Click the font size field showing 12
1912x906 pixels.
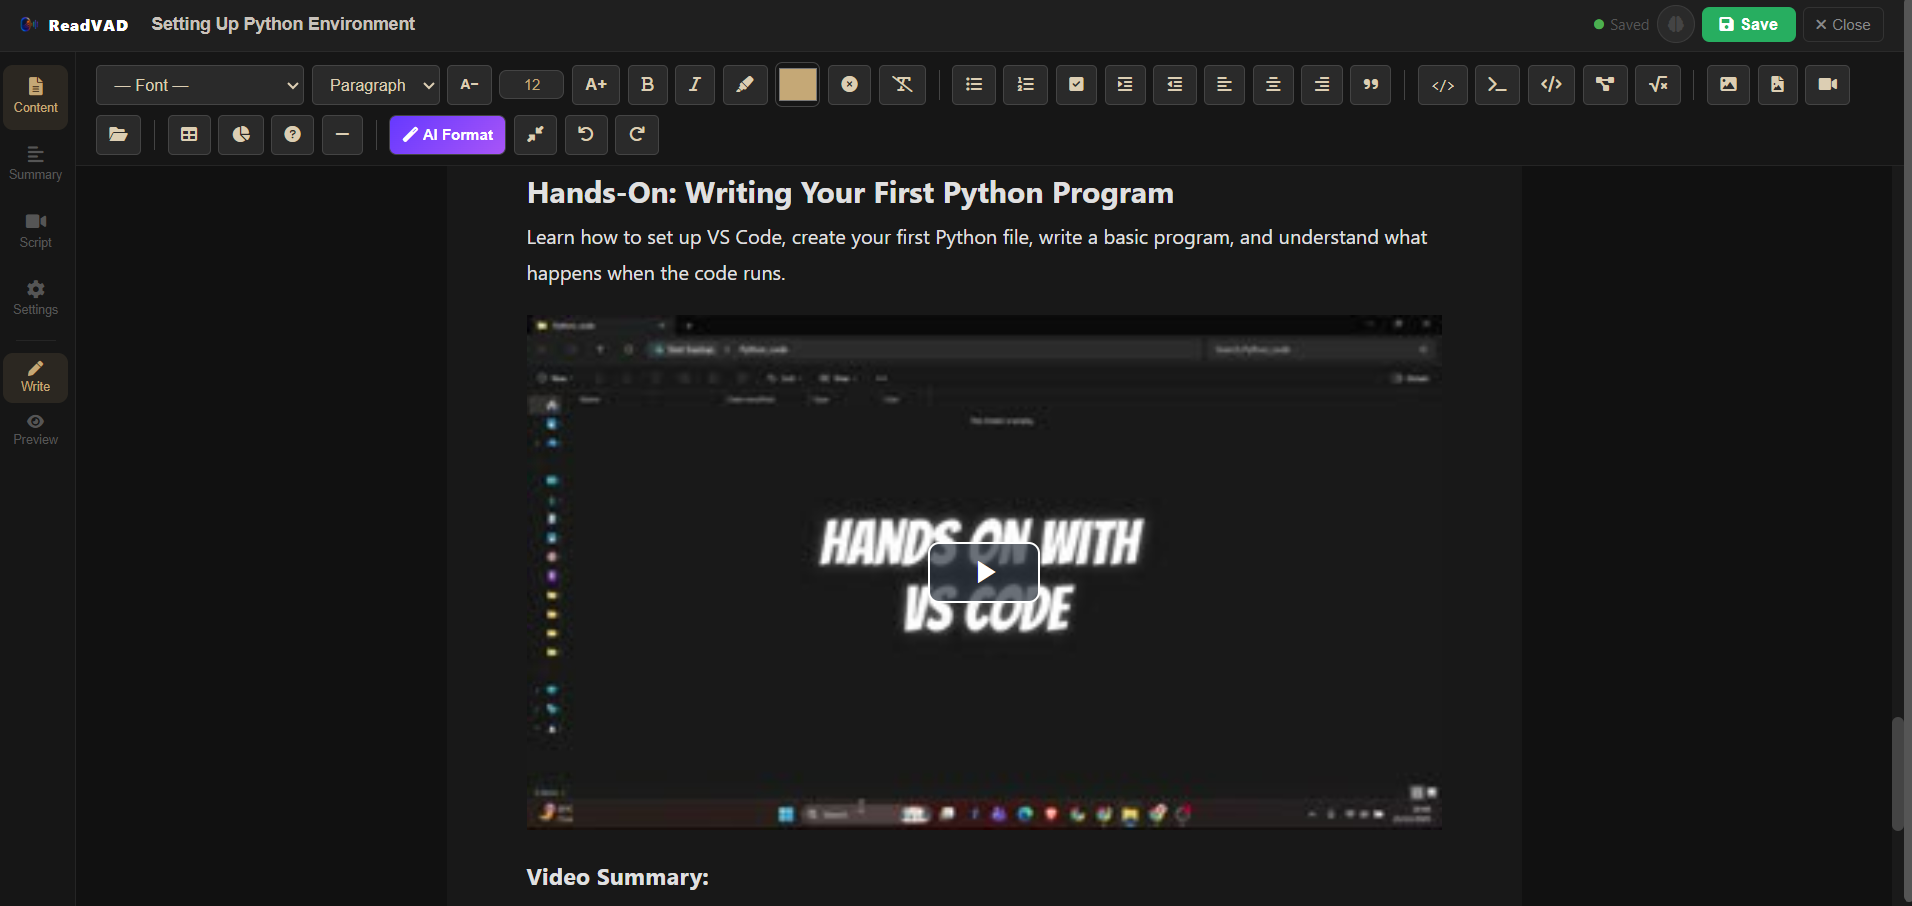(532, 85)
